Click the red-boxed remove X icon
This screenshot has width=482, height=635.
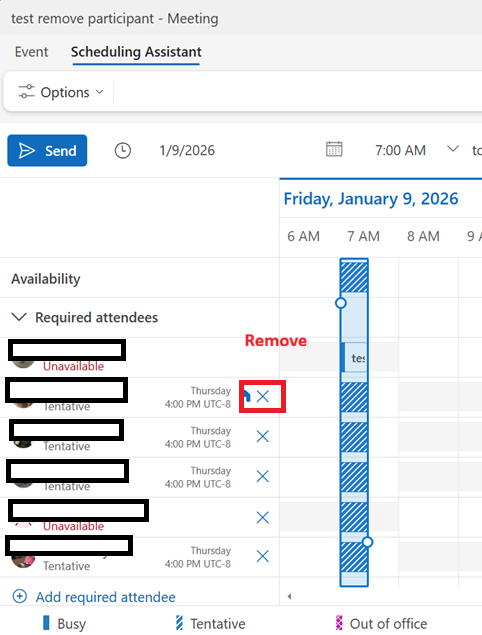(x=263, y=396)
